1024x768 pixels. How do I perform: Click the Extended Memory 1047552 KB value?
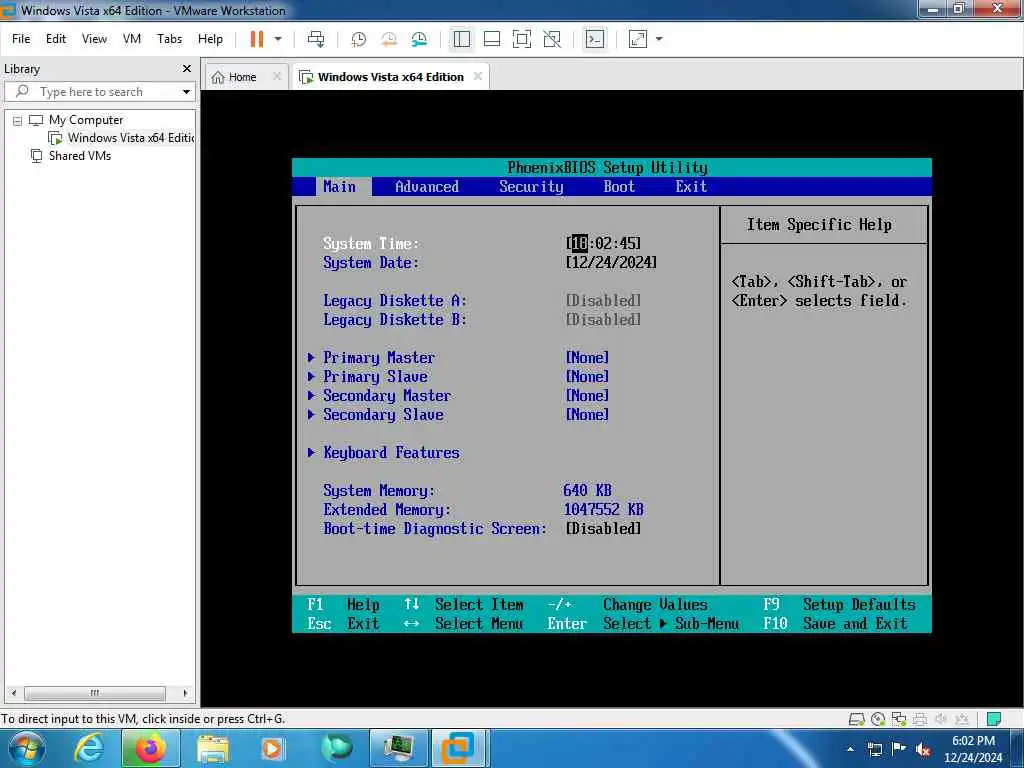(x=603, y=509)
